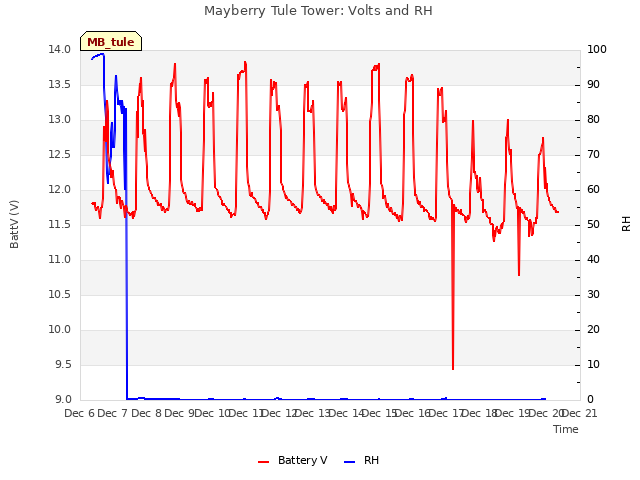
Task: Click the Dec 21 date label
Action: click(x=580, y=414)
